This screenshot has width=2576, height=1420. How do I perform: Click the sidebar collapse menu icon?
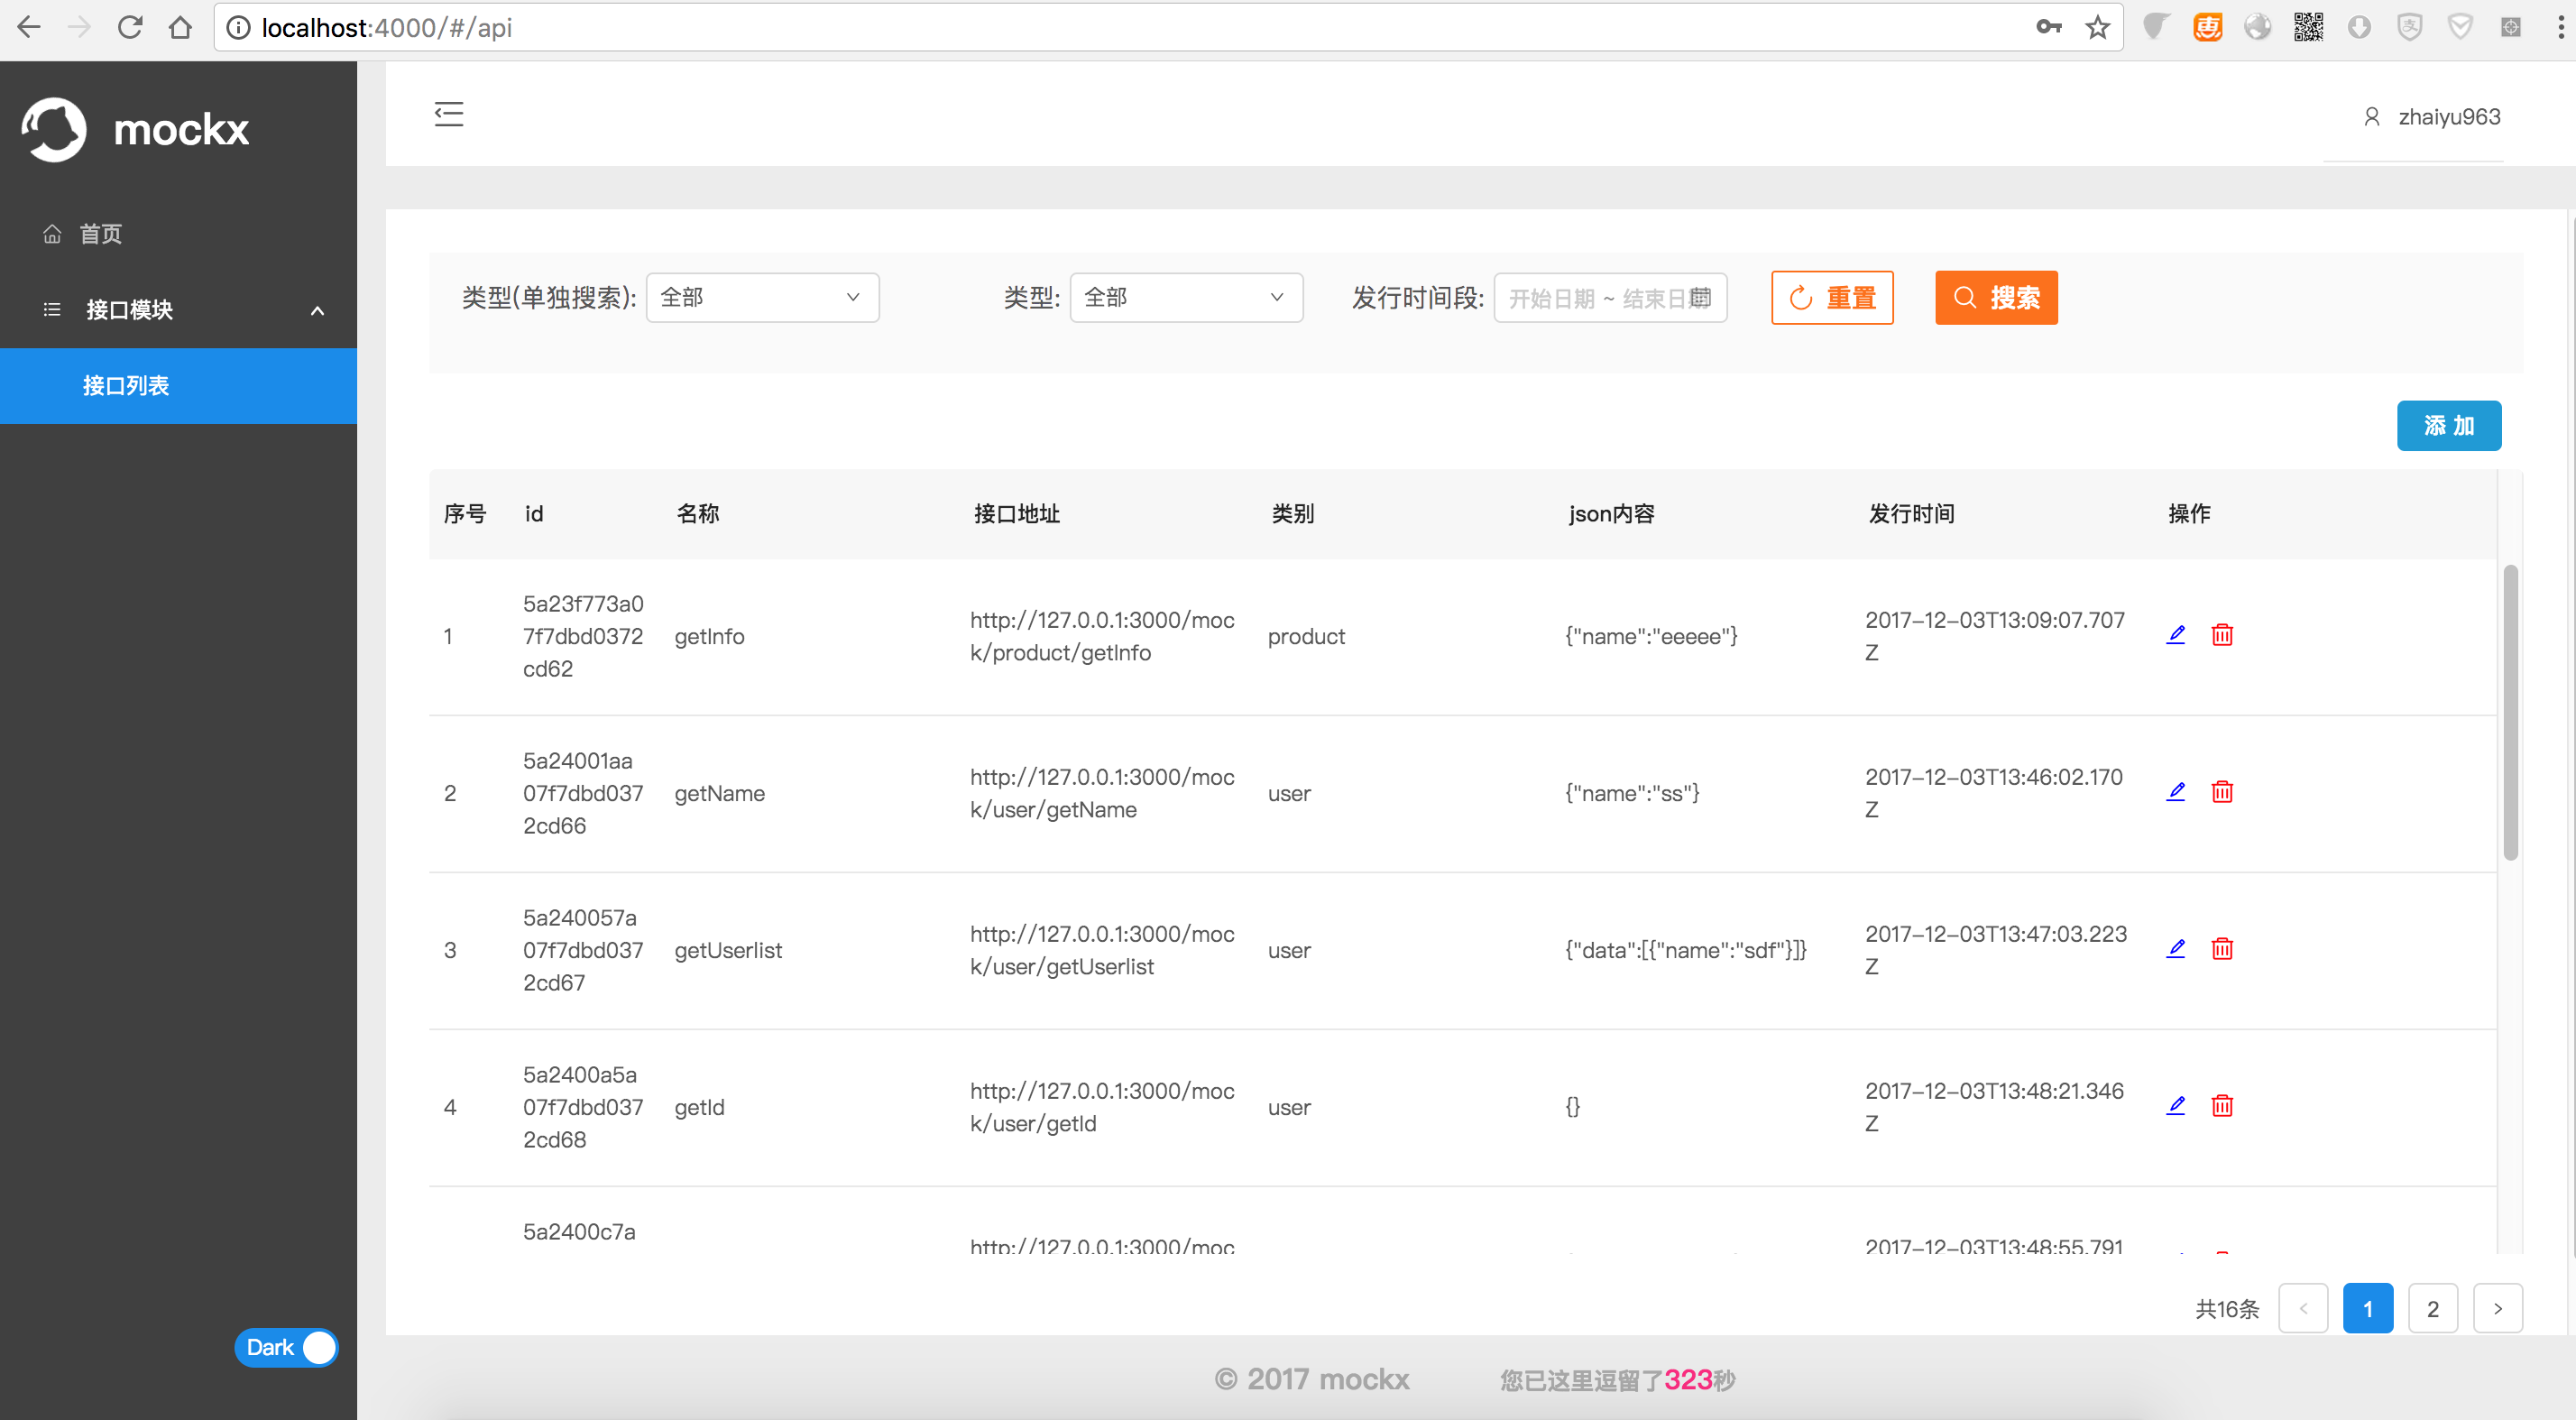[449, 114]
